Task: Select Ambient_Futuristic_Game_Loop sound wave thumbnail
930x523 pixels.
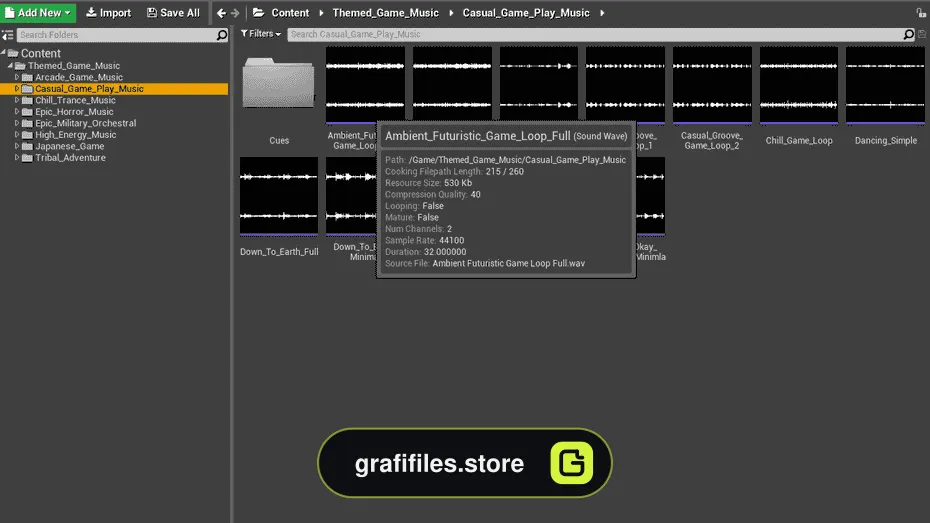Action: tap(365, 85)
